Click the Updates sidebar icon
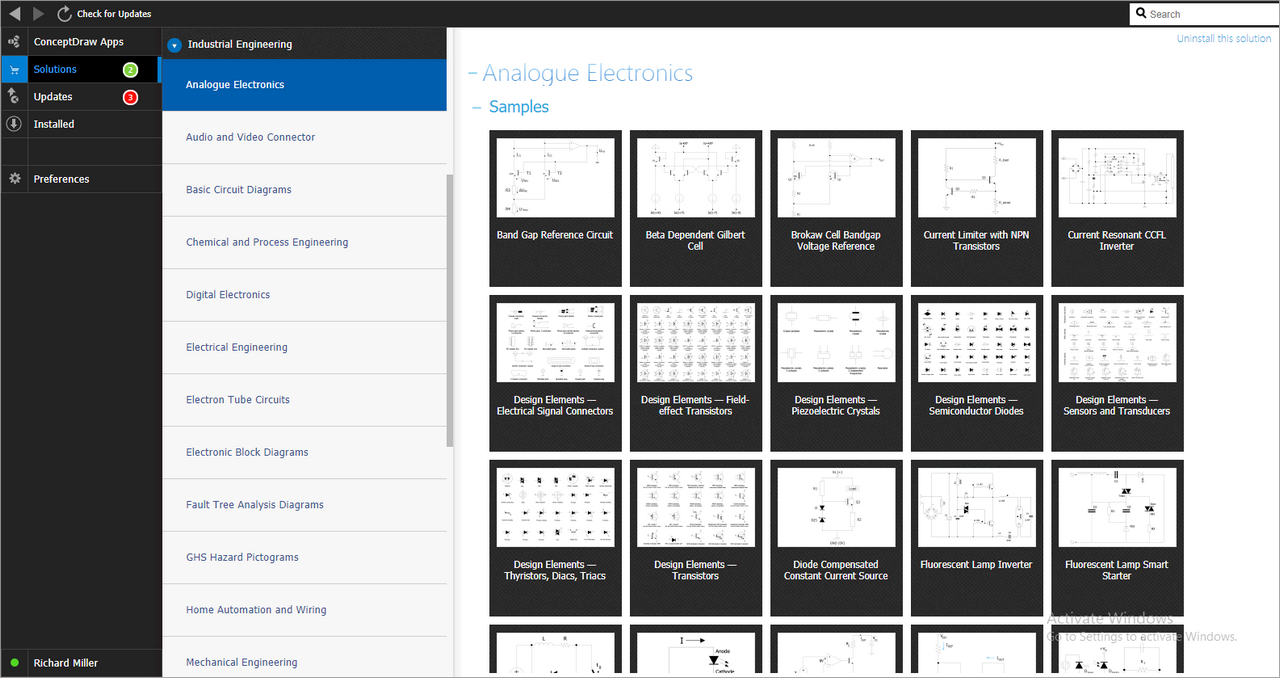Viewport: 1280px width, 678px height. point(14,96)
